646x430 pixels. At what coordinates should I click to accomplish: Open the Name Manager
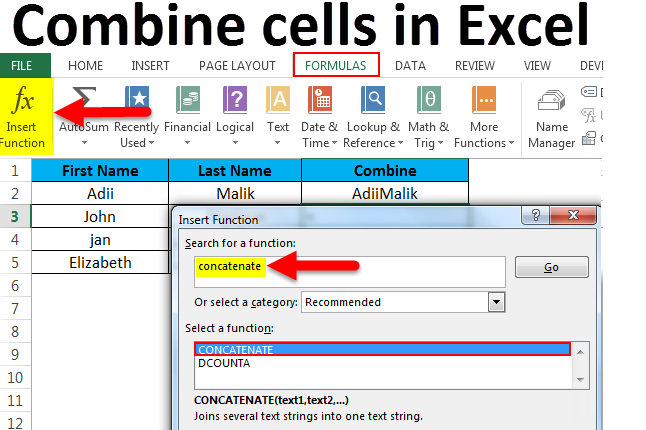pyautogui.click(x=552, y=119)
